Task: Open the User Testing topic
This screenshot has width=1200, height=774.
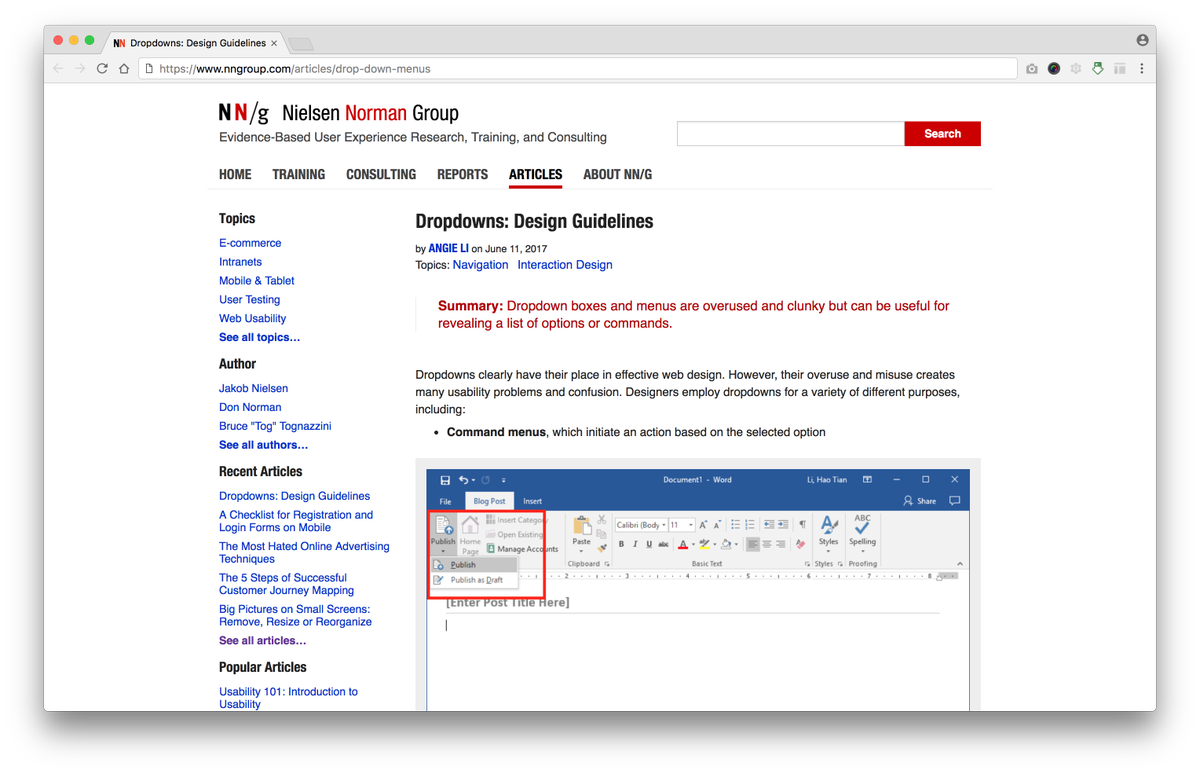Action: [x=250, y=300]
